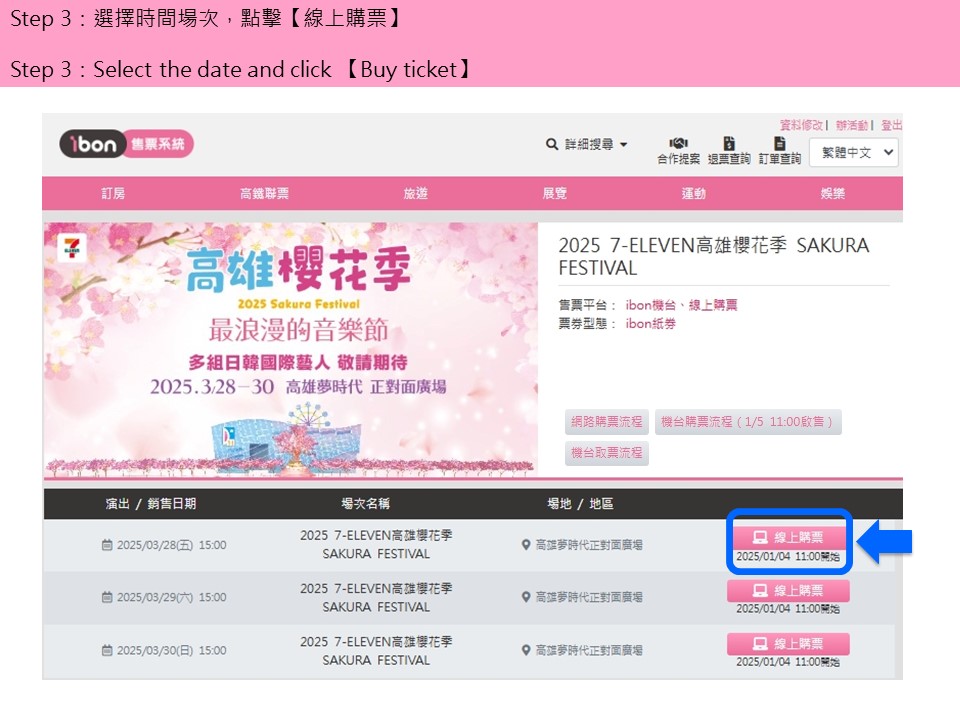Open 訂單查詢 order inquiry icon

pyautogui.click(x=780, y=143)
